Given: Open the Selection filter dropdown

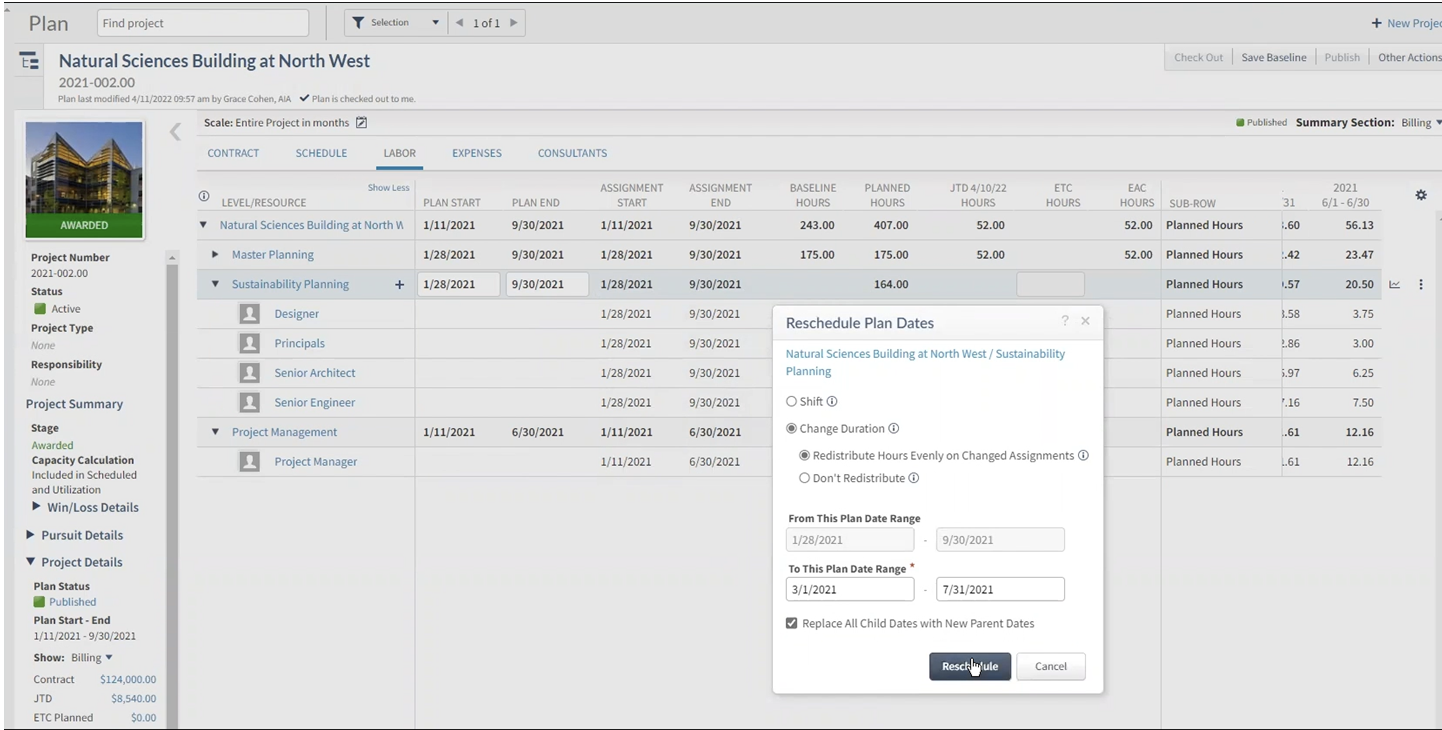Looking at the screenshot, I should [x=435, y=22].
